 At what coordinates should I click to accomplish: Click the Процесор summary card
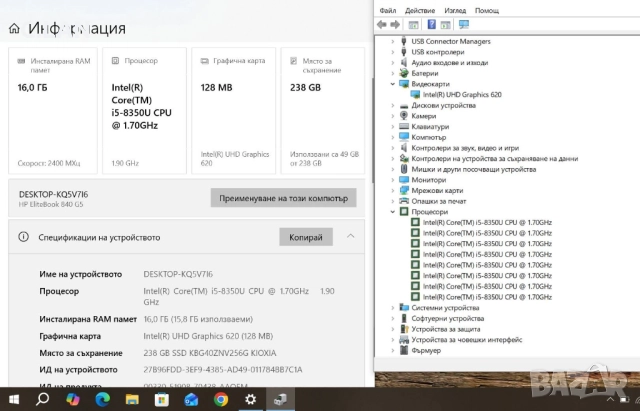click(x=144, y=111)
